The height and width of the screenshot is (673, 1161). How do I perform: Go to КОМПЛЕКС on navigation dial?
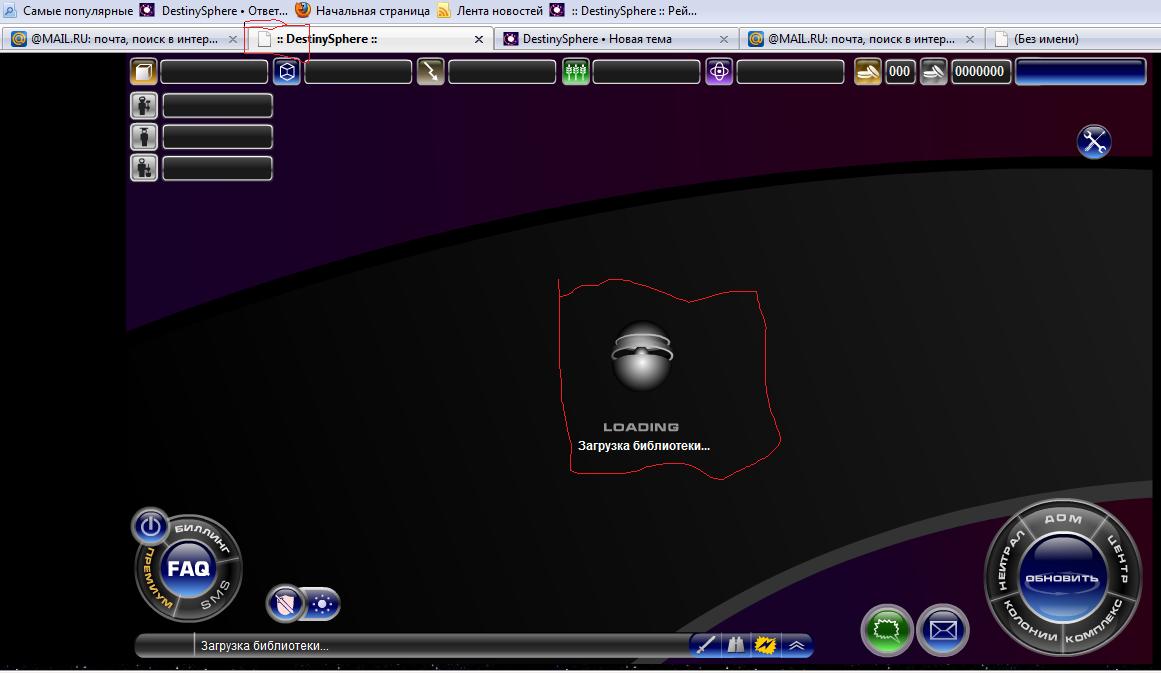pyautogui.click(x=1094, y=622)
